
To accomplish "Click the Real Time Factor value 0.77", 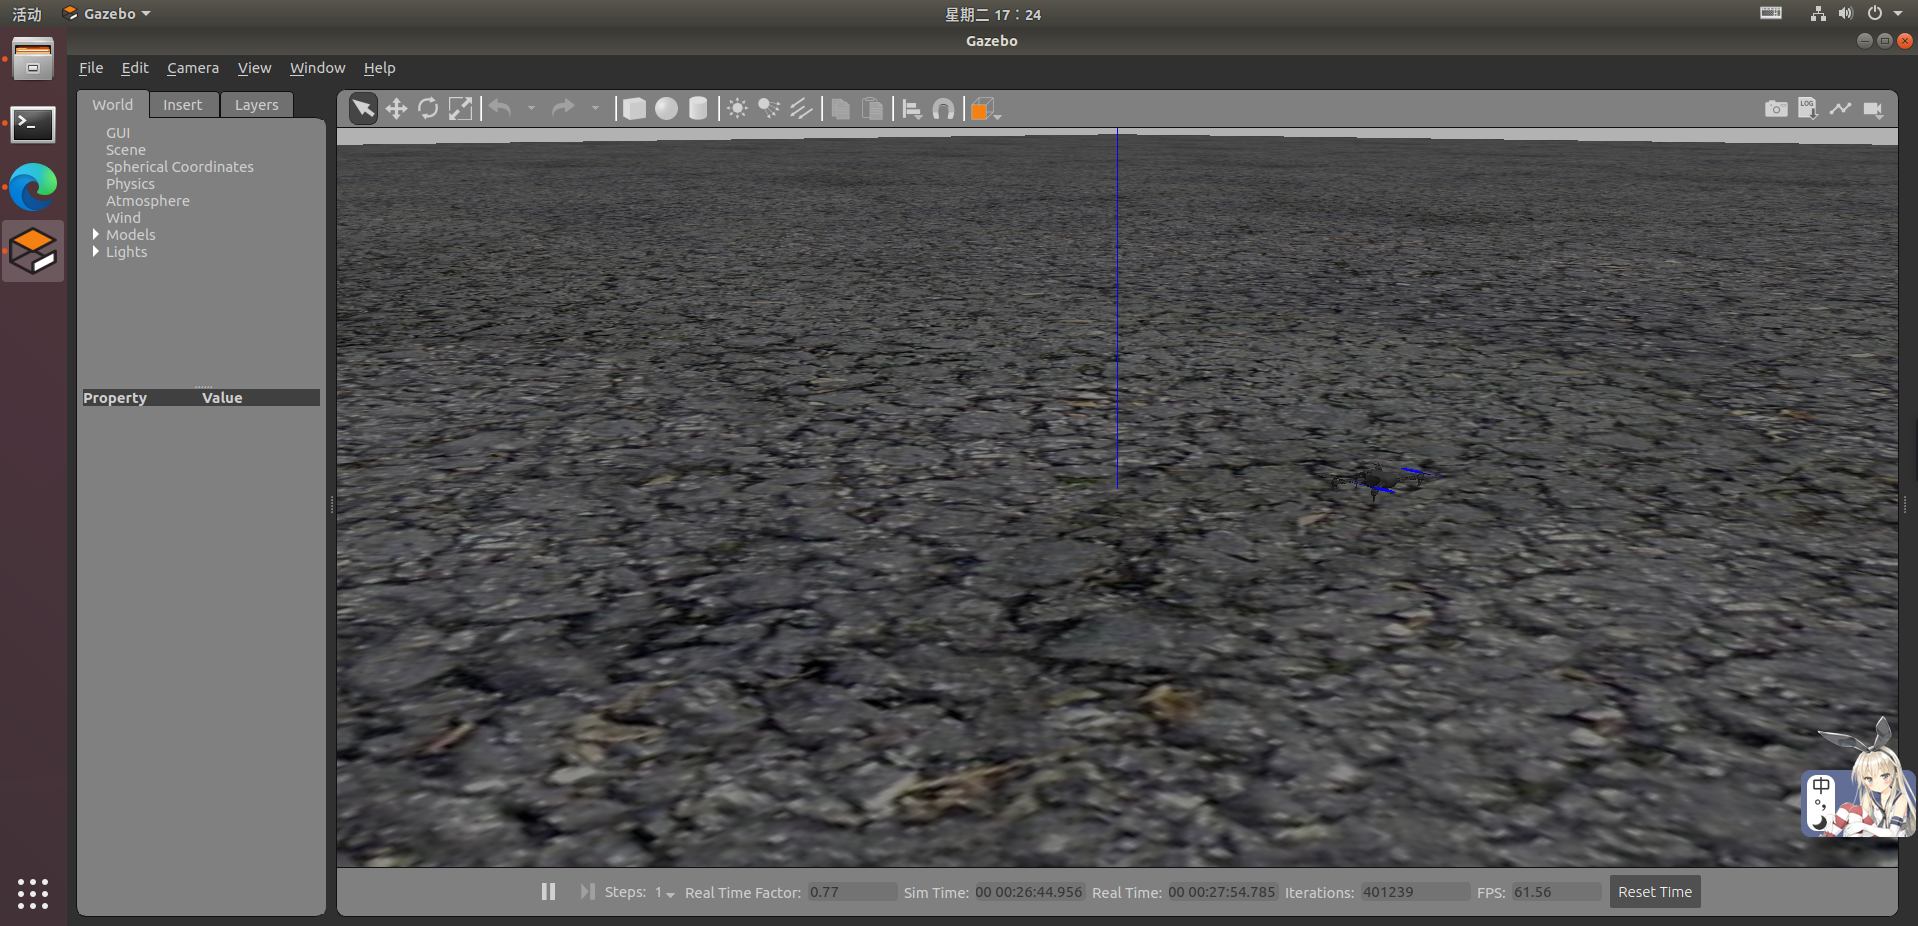I will coord(852,892).
